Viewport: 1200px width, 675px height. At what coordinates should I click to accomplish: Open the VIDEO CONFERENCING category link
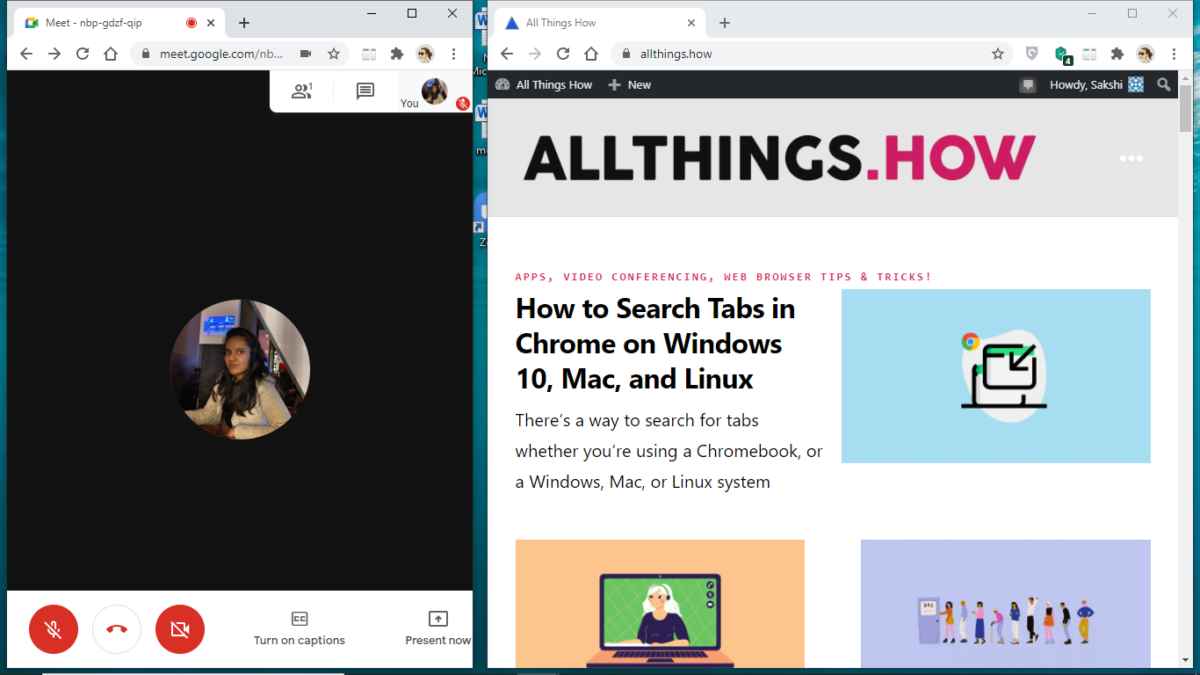coord(637,277)
